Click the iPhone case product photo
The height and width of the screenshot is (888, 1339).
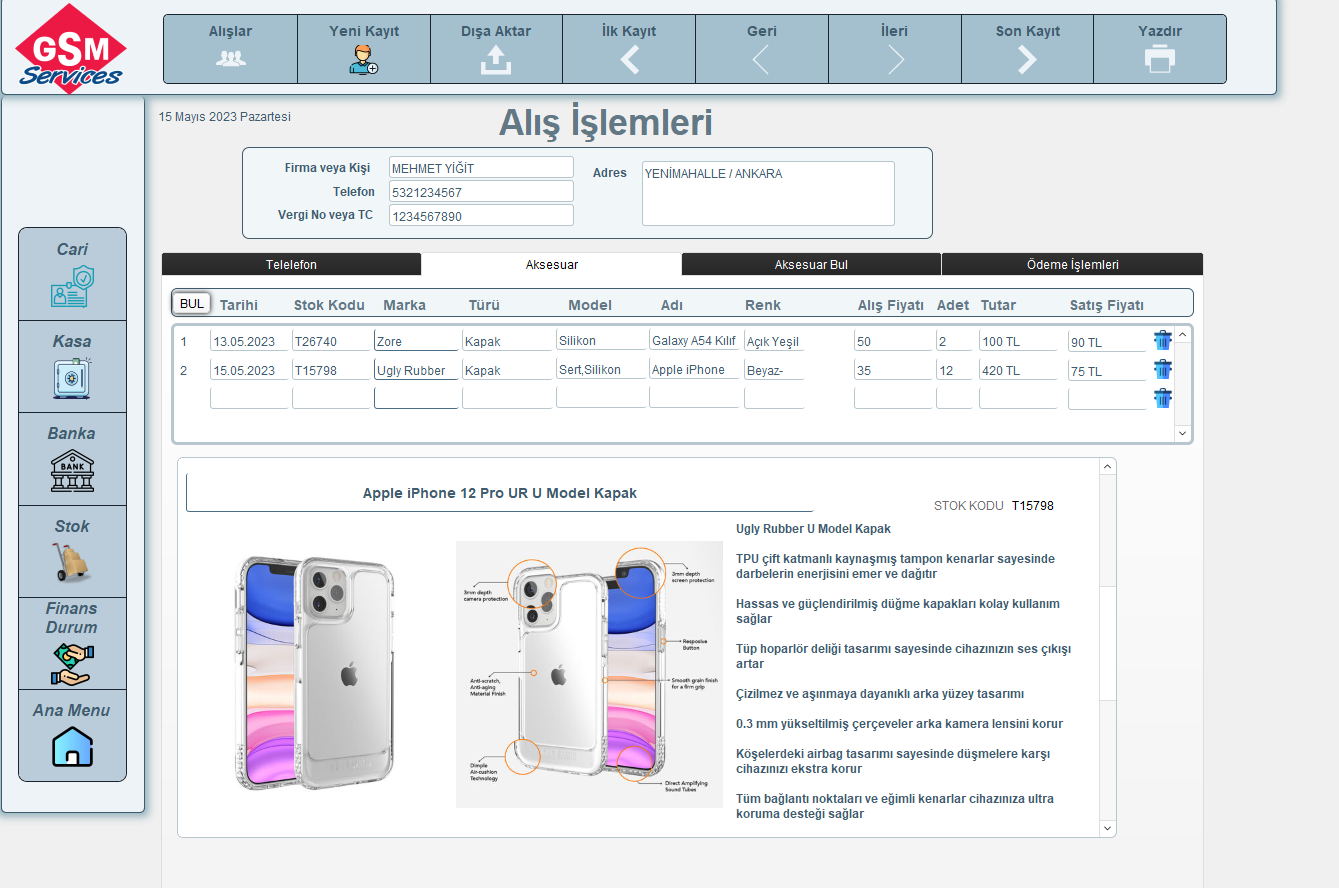(317, 675)
